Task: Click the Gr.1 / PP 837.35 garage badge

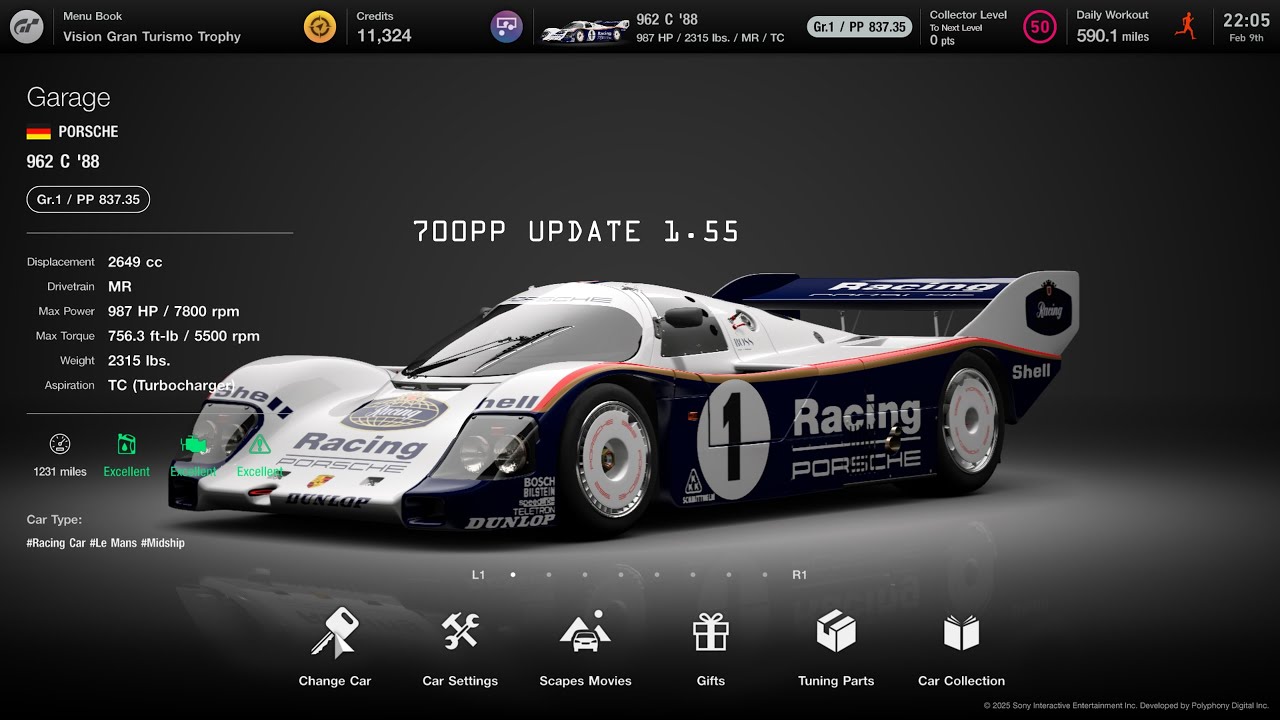Action: 88,199
